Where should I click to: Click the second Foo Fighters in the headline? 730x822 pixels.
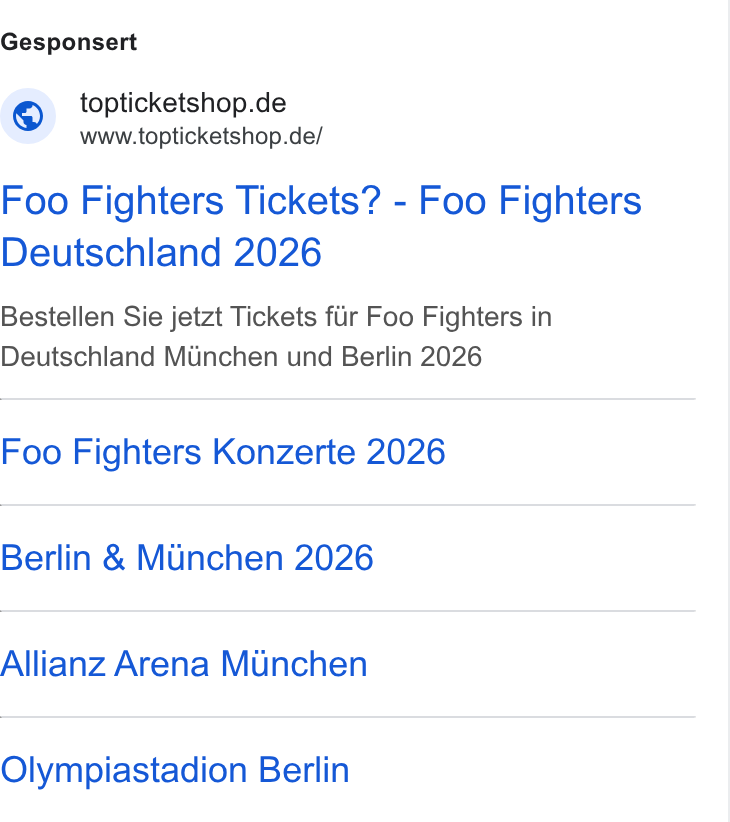[530, 200]
